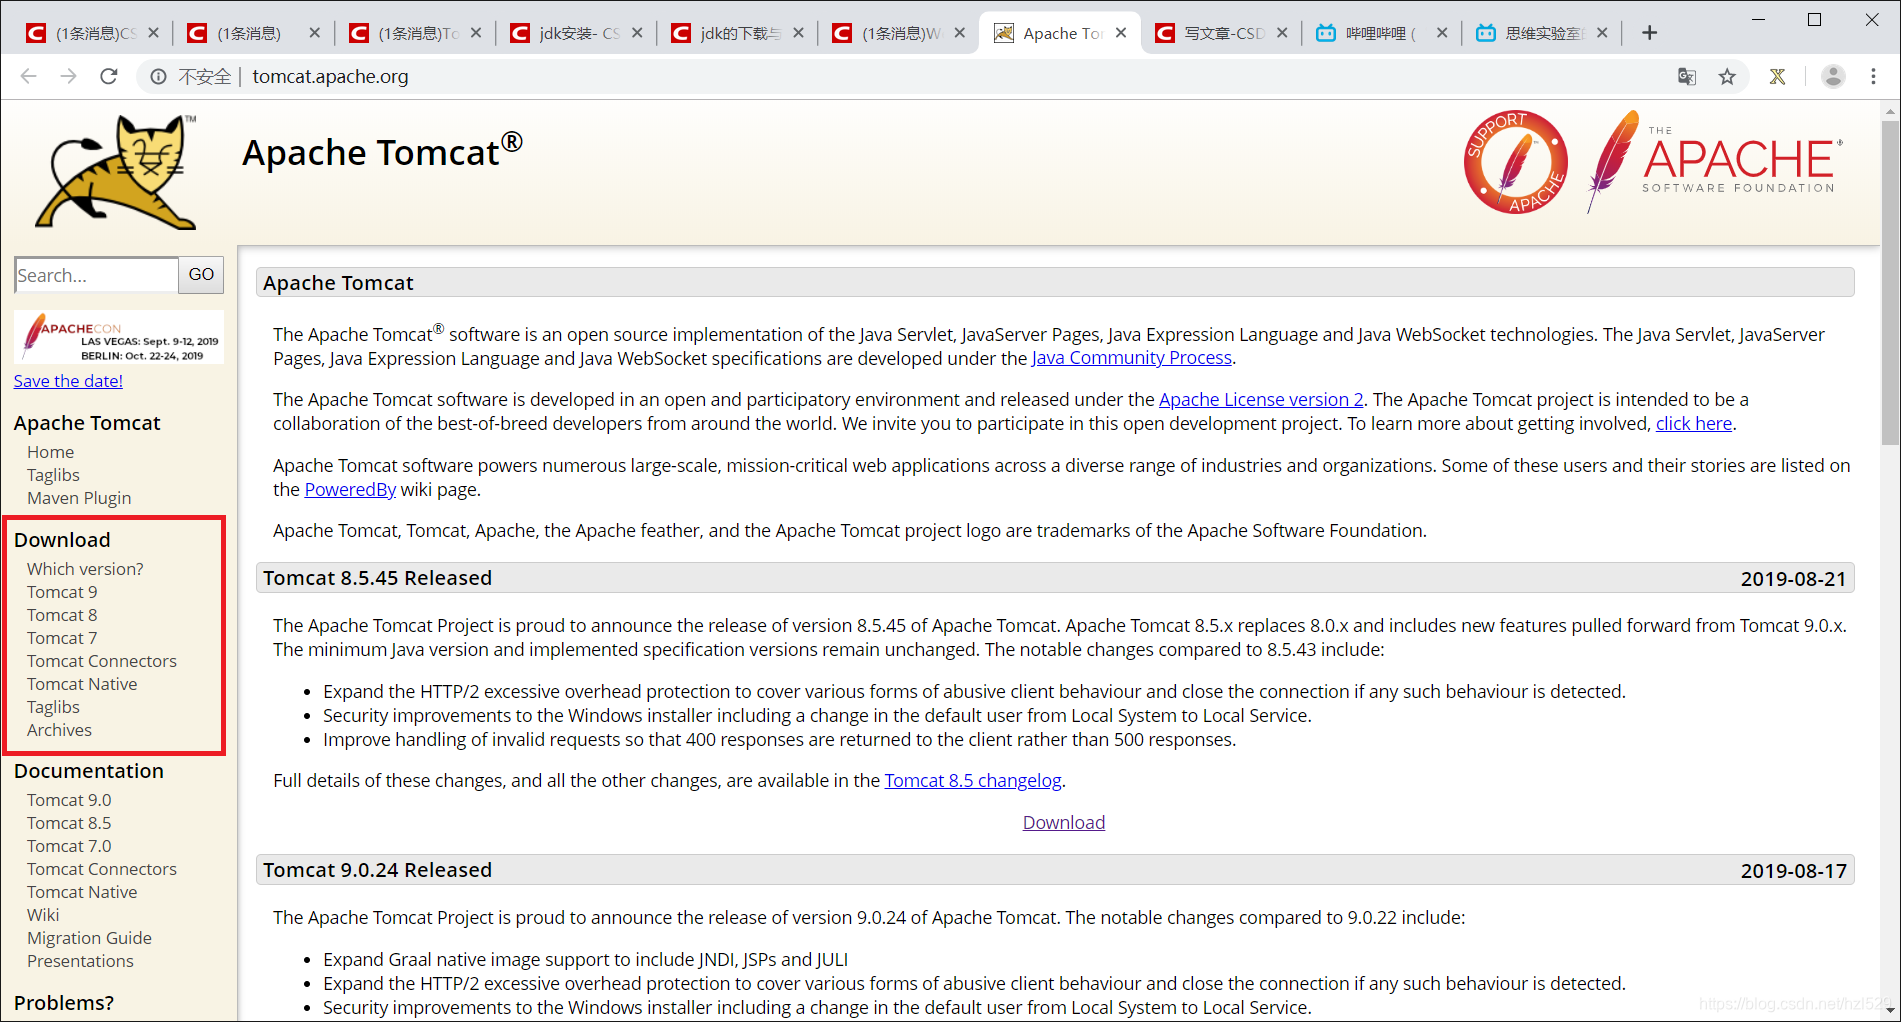Follow the Apache License version 2 link
This screenshot has width=1901, height=1022.
(1261, 399)
